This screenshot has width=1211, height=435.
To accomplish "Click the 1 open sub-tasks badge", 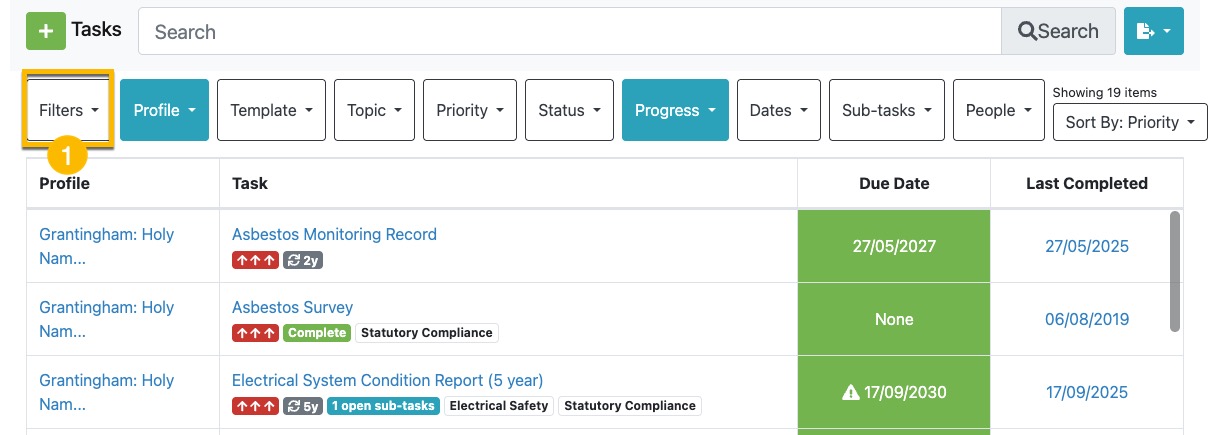I will [x=384, y=406].
